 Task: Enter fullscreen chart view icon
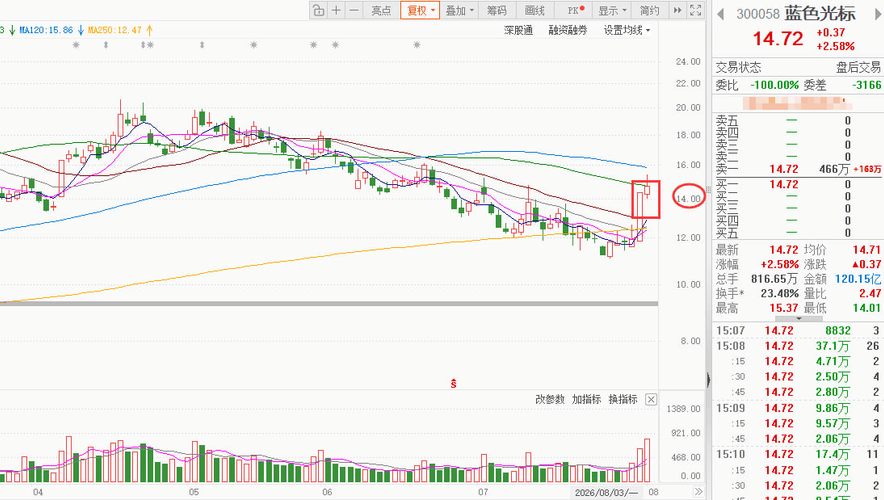pos(696,10)
